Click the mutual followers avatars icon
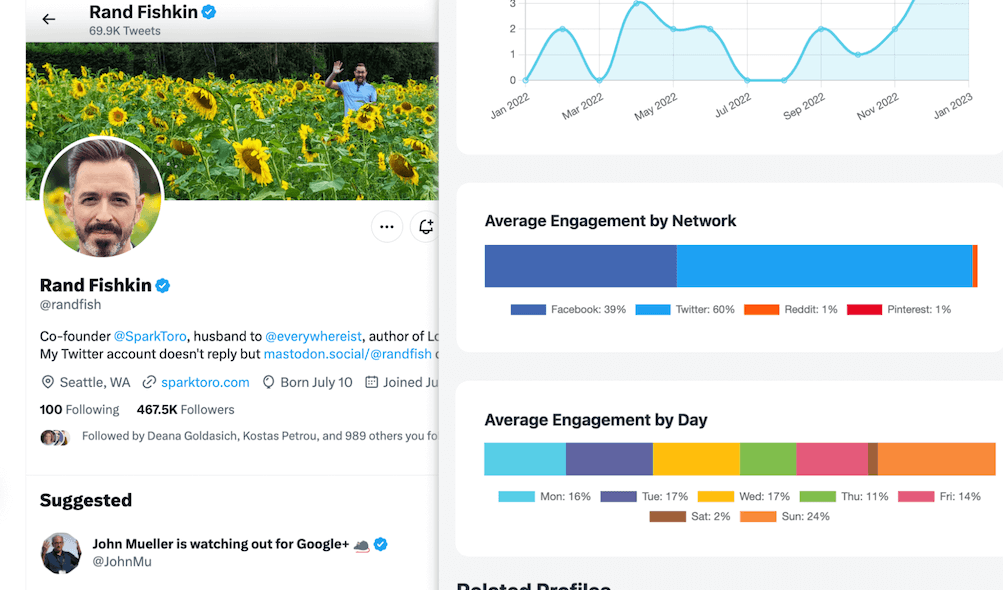The height and width of the screenshot is (590, 1003). (54, 437)
